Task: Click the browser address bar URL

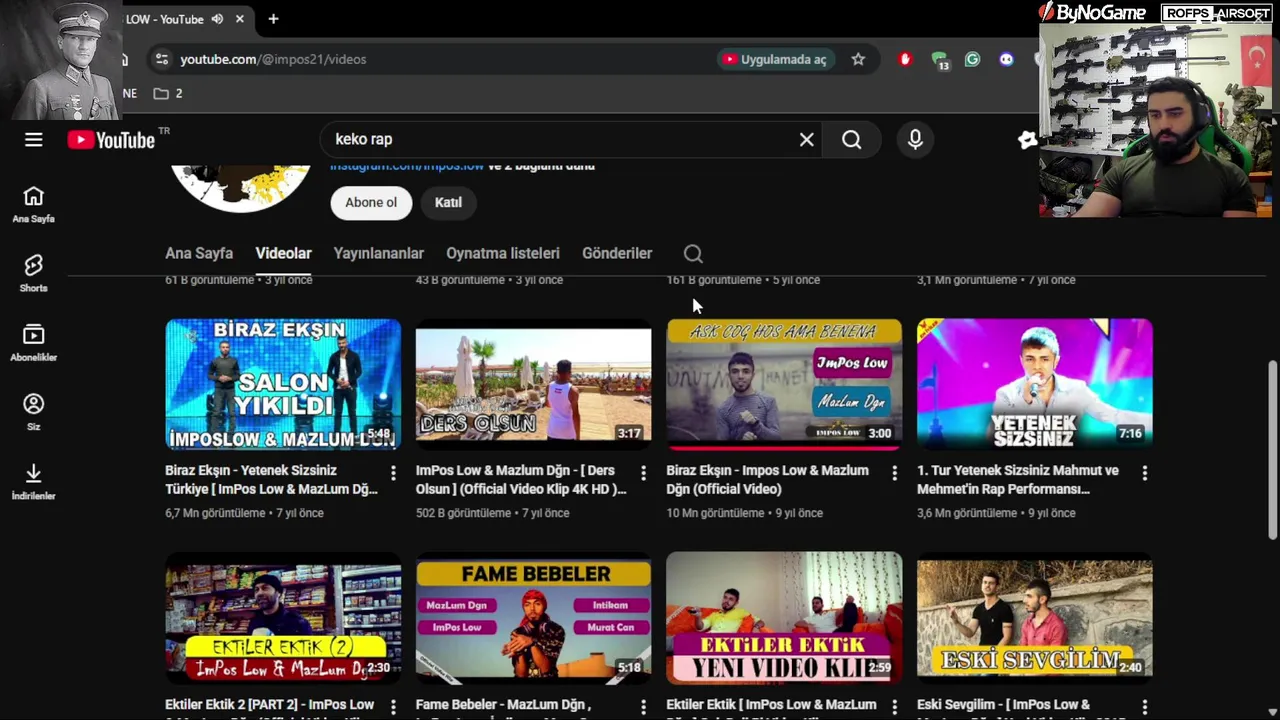Action: pos(273,59)
